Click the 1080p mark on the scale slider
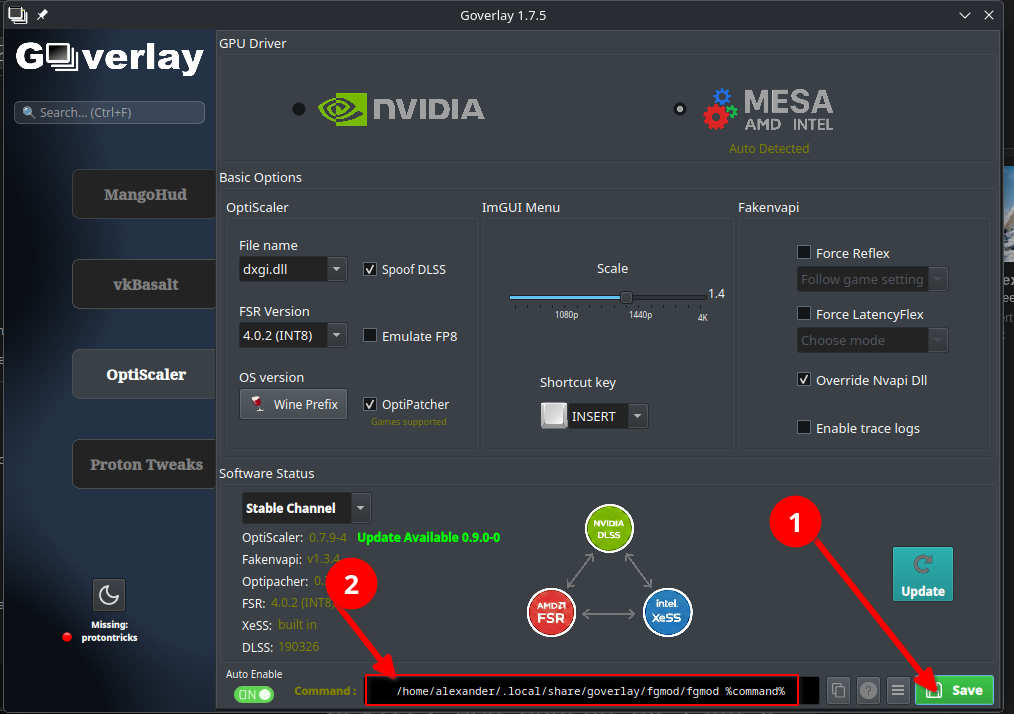This screenshot has width=1014, height=714. [x=566, y=315]
